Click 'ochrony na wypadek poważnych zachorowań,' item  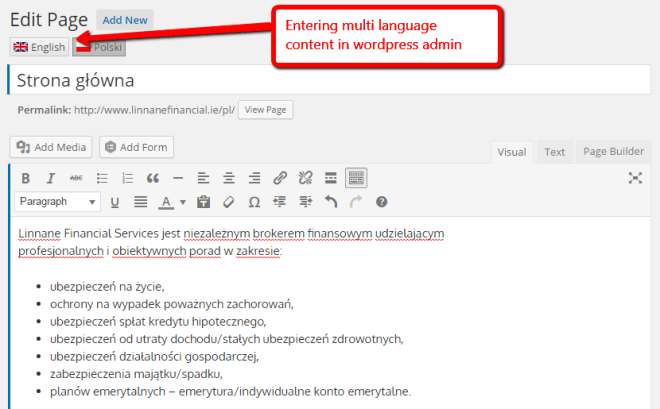click(172, 304)
